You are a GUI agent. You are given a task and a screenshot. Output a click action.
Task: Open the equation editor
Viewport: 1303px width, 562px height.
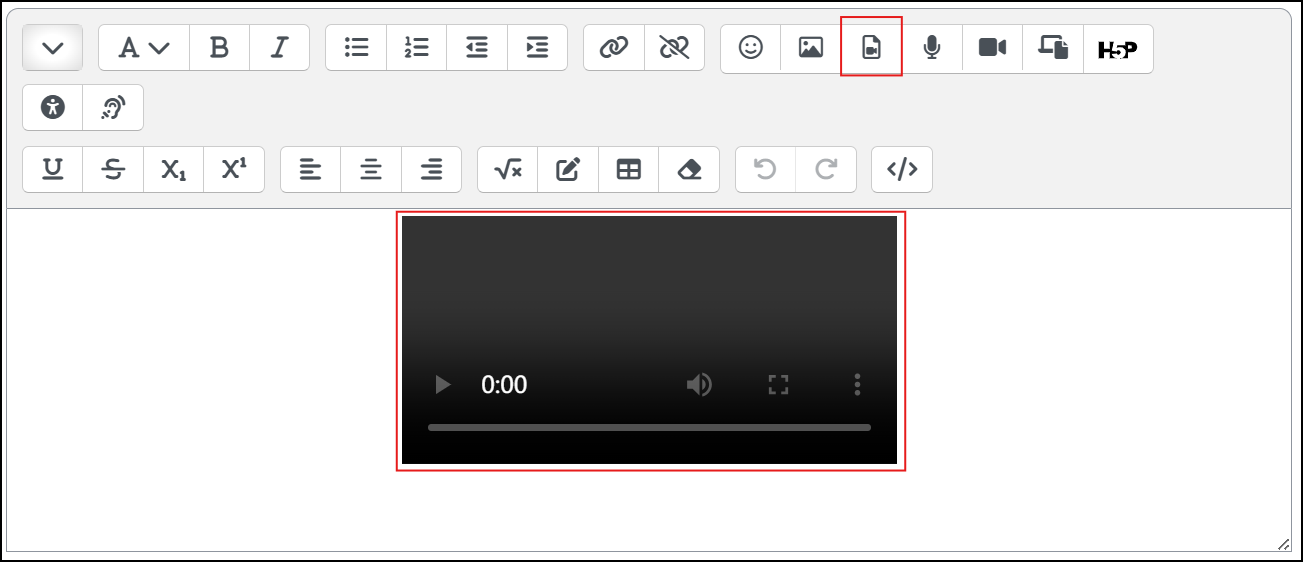point(508,170)
